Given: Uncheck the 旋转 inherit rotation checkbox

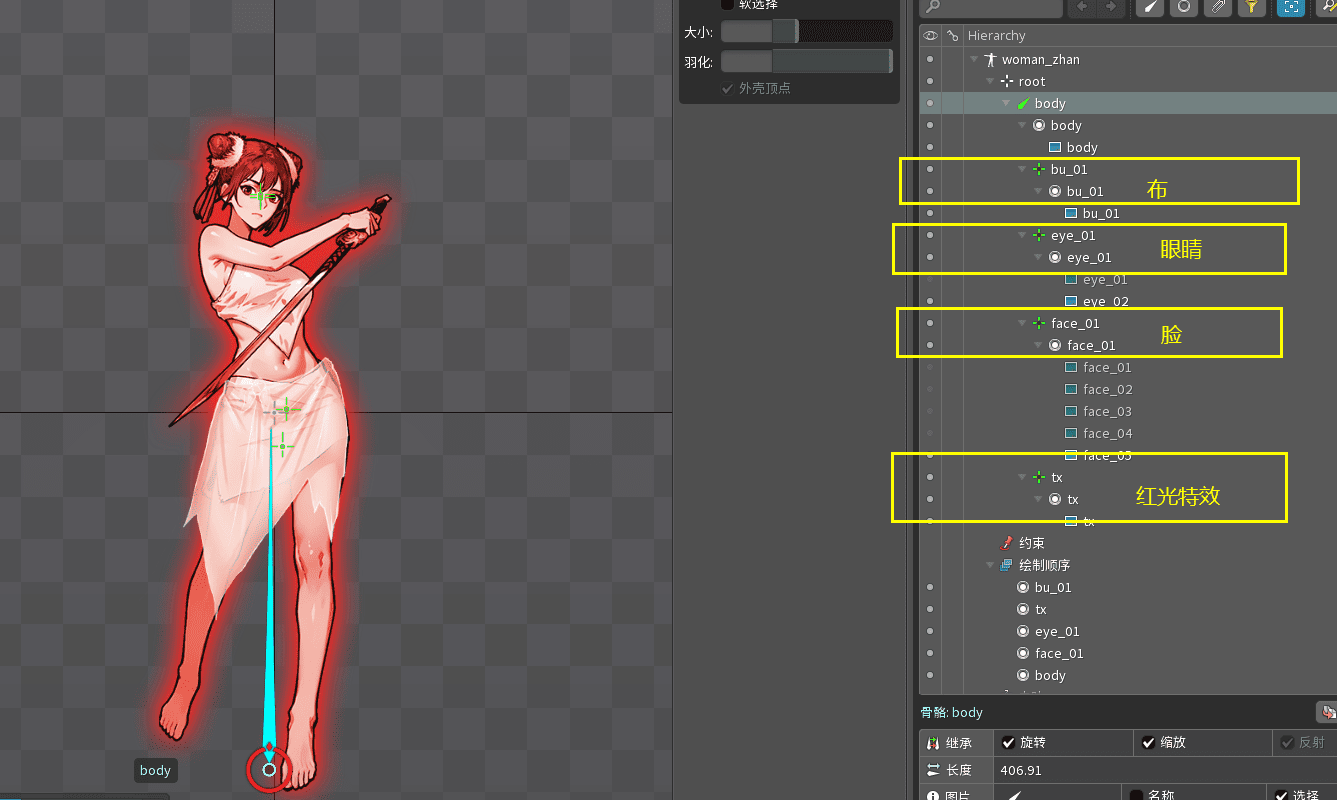Looking at the screenshot, I should tap(1008, 743).
